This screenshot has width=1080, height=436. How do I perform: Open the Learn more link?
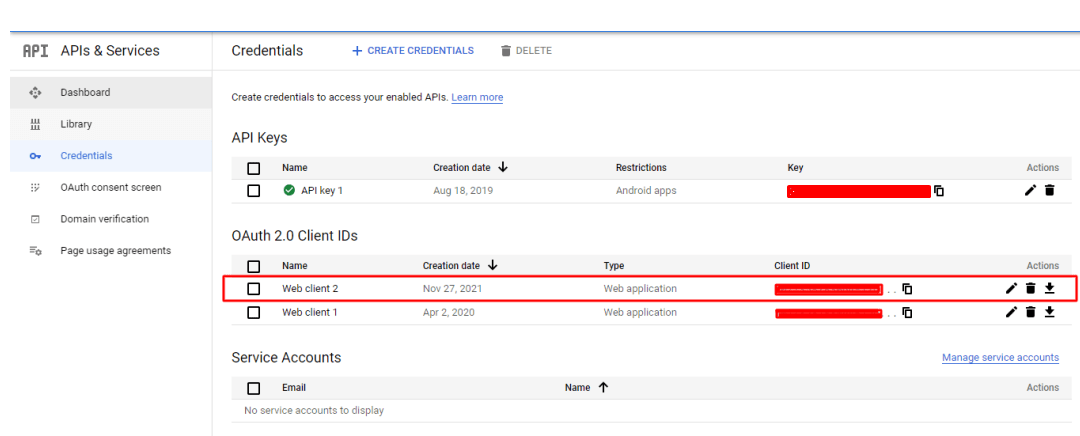click(477, 98)
